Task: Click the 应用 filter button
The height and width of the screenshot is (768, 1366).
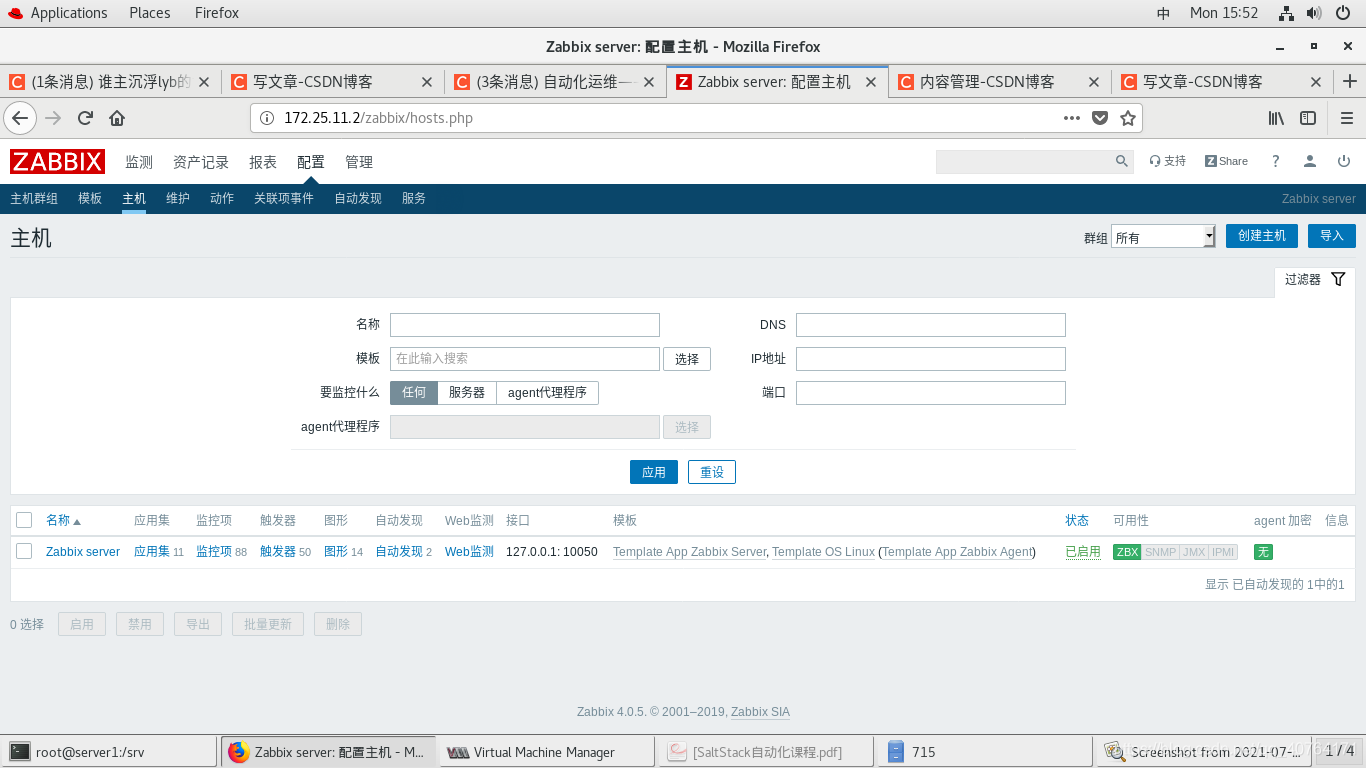Action: [x=654, y=472]
